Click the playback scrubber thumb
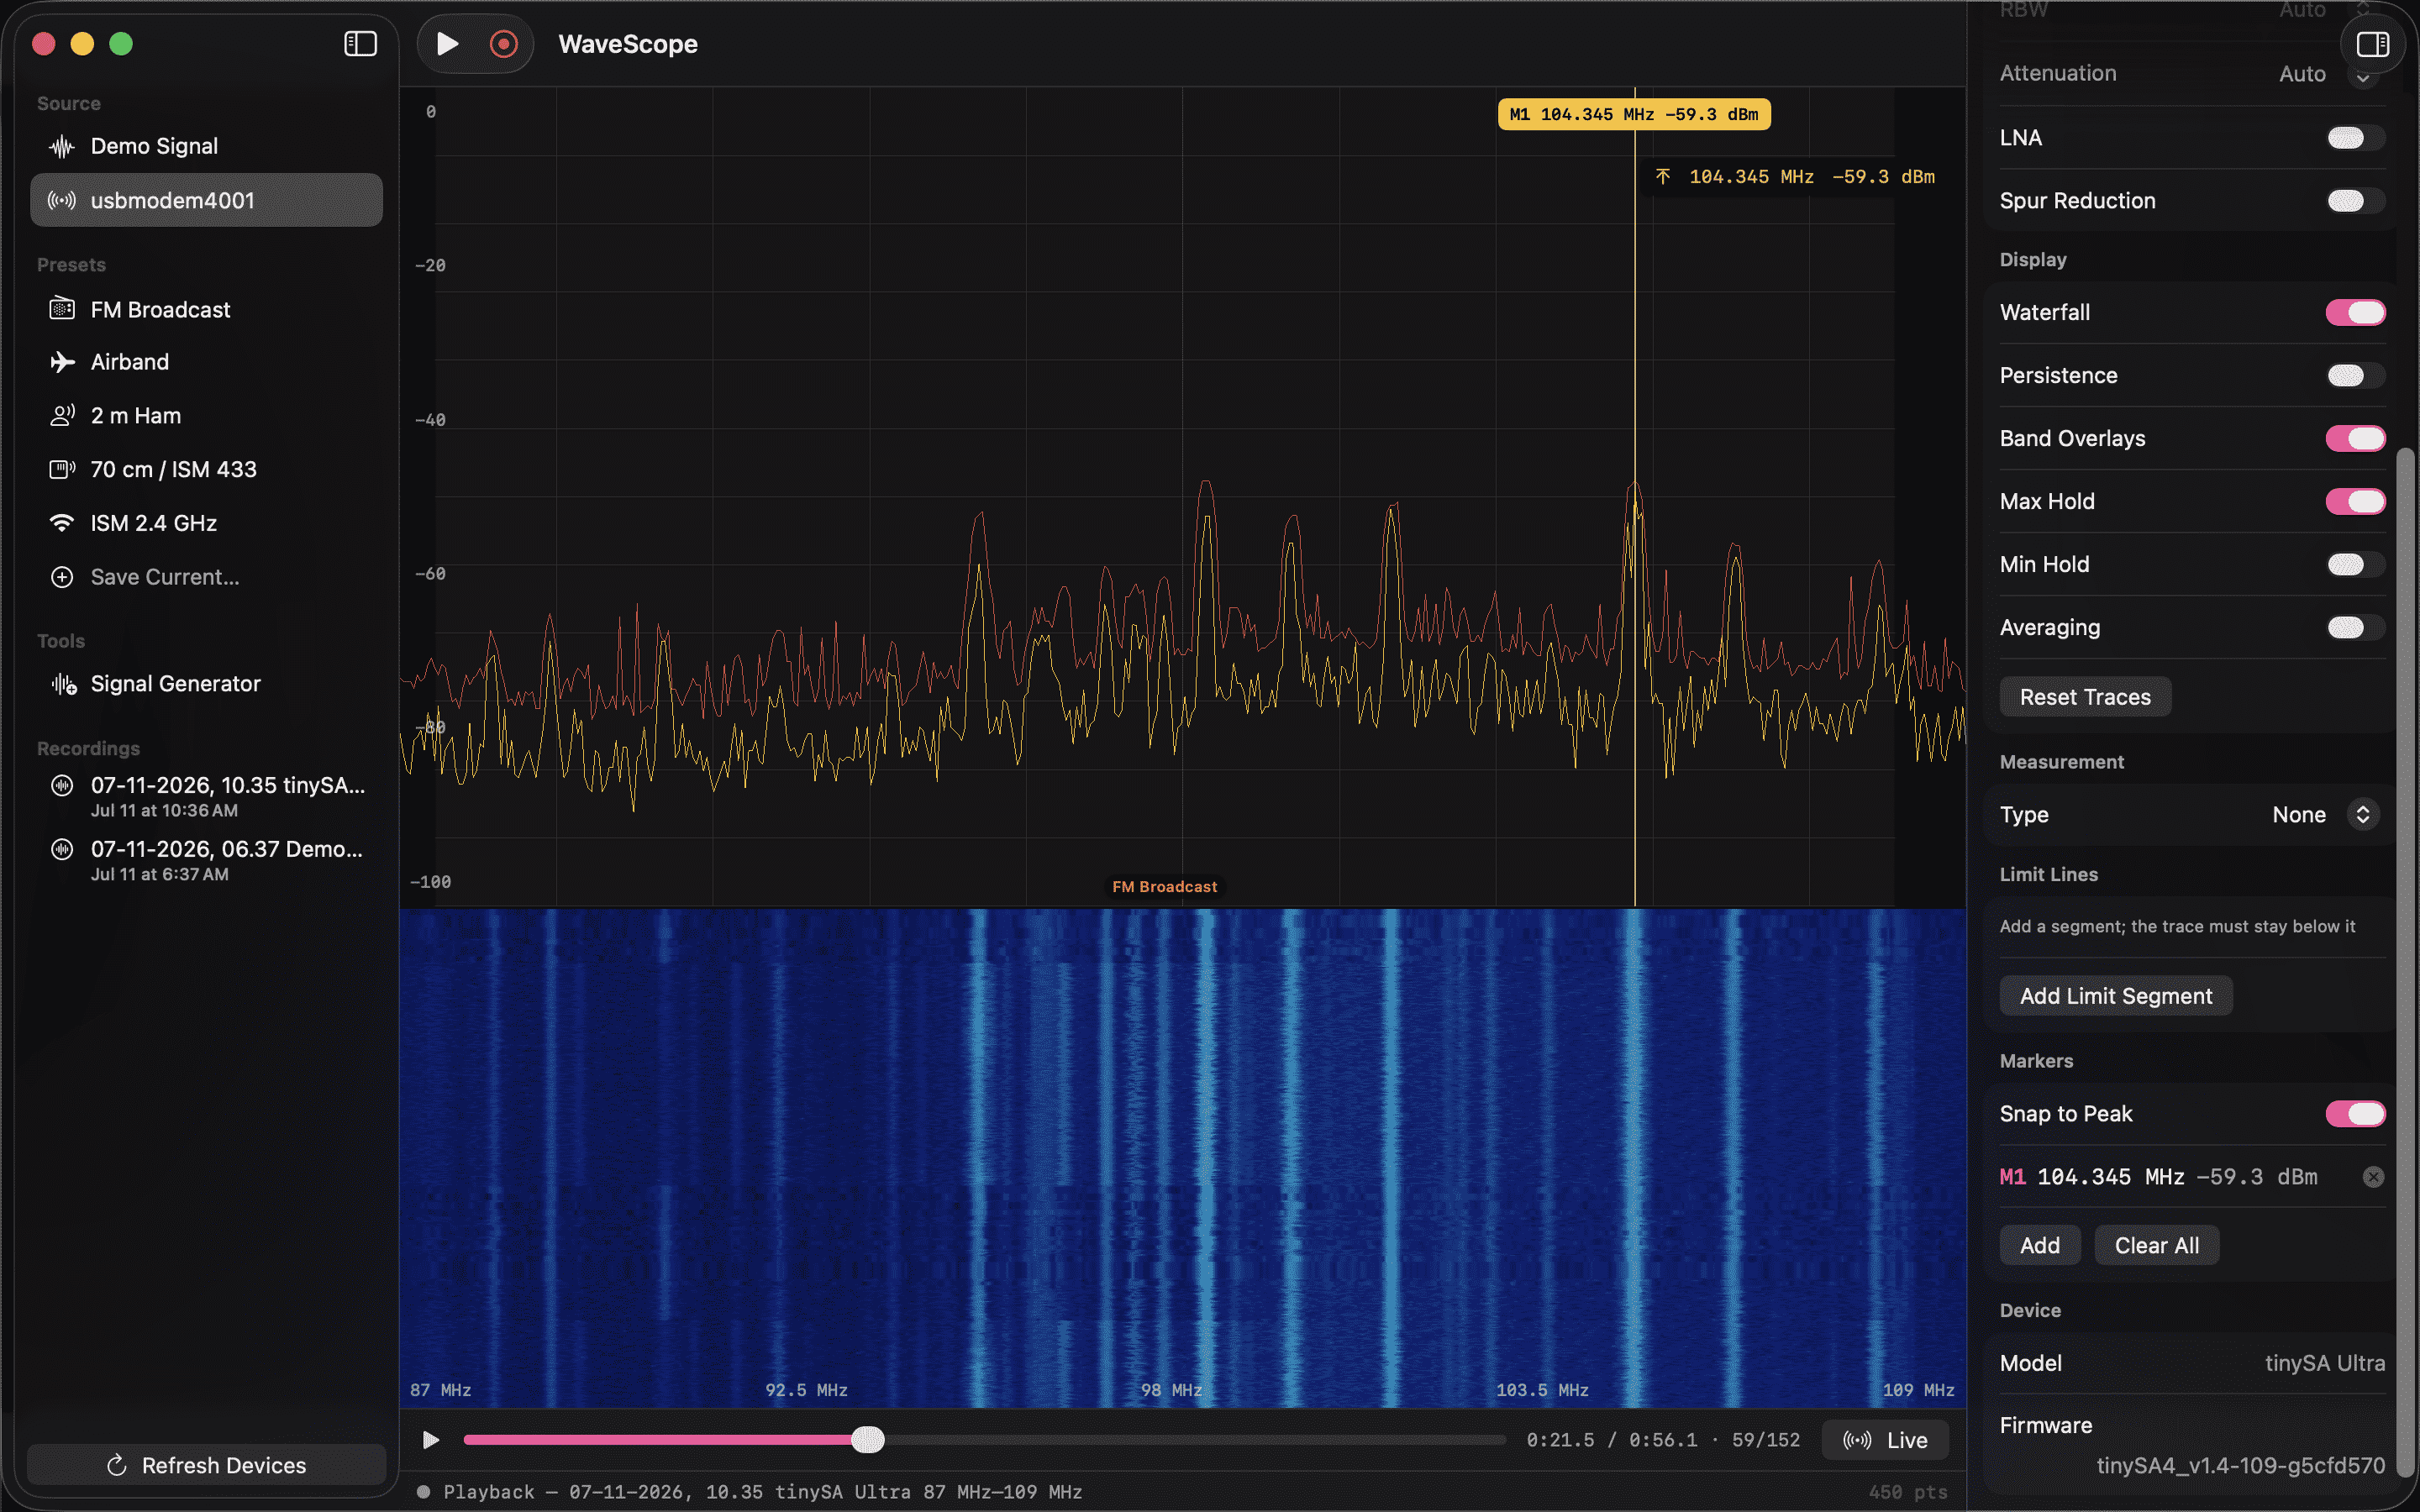The image size is (2420, 1512). tap(868, 1440)
